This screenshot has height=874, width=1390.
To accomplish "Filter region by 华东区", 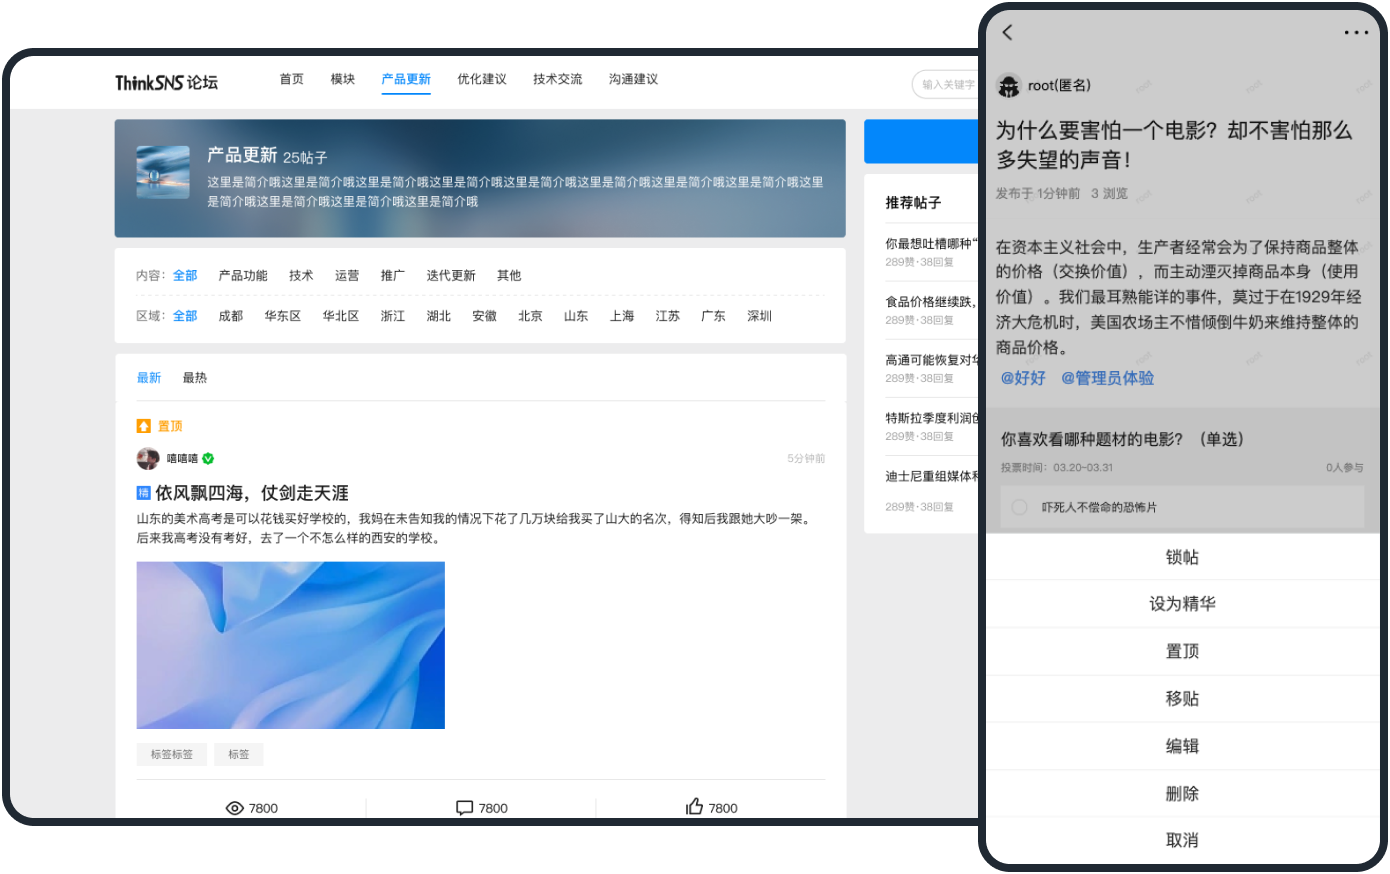I will tap(283, 316).
